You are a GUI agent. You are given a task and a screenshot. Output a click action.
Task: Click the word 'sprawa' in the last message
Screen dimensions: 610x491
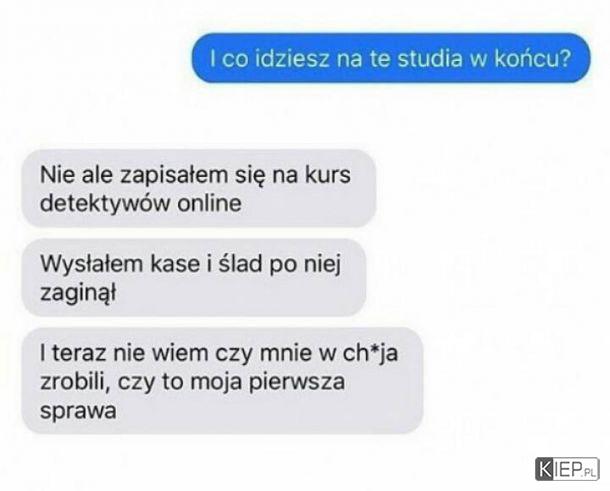[78, 411]
